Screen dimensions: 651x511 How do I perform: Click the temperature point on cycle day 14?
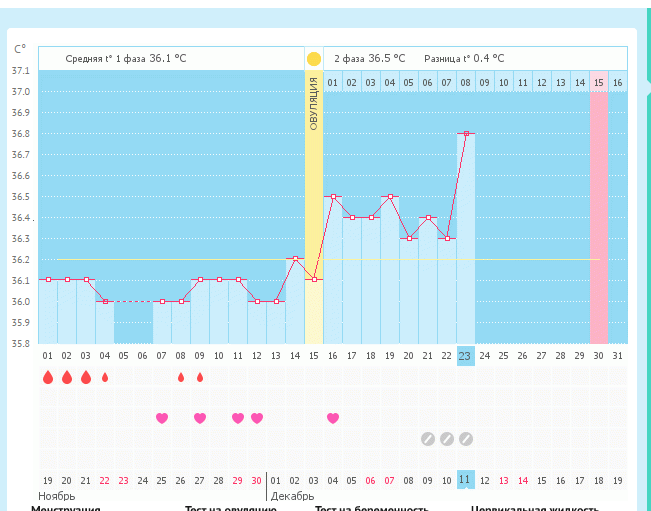pos(295,258)
